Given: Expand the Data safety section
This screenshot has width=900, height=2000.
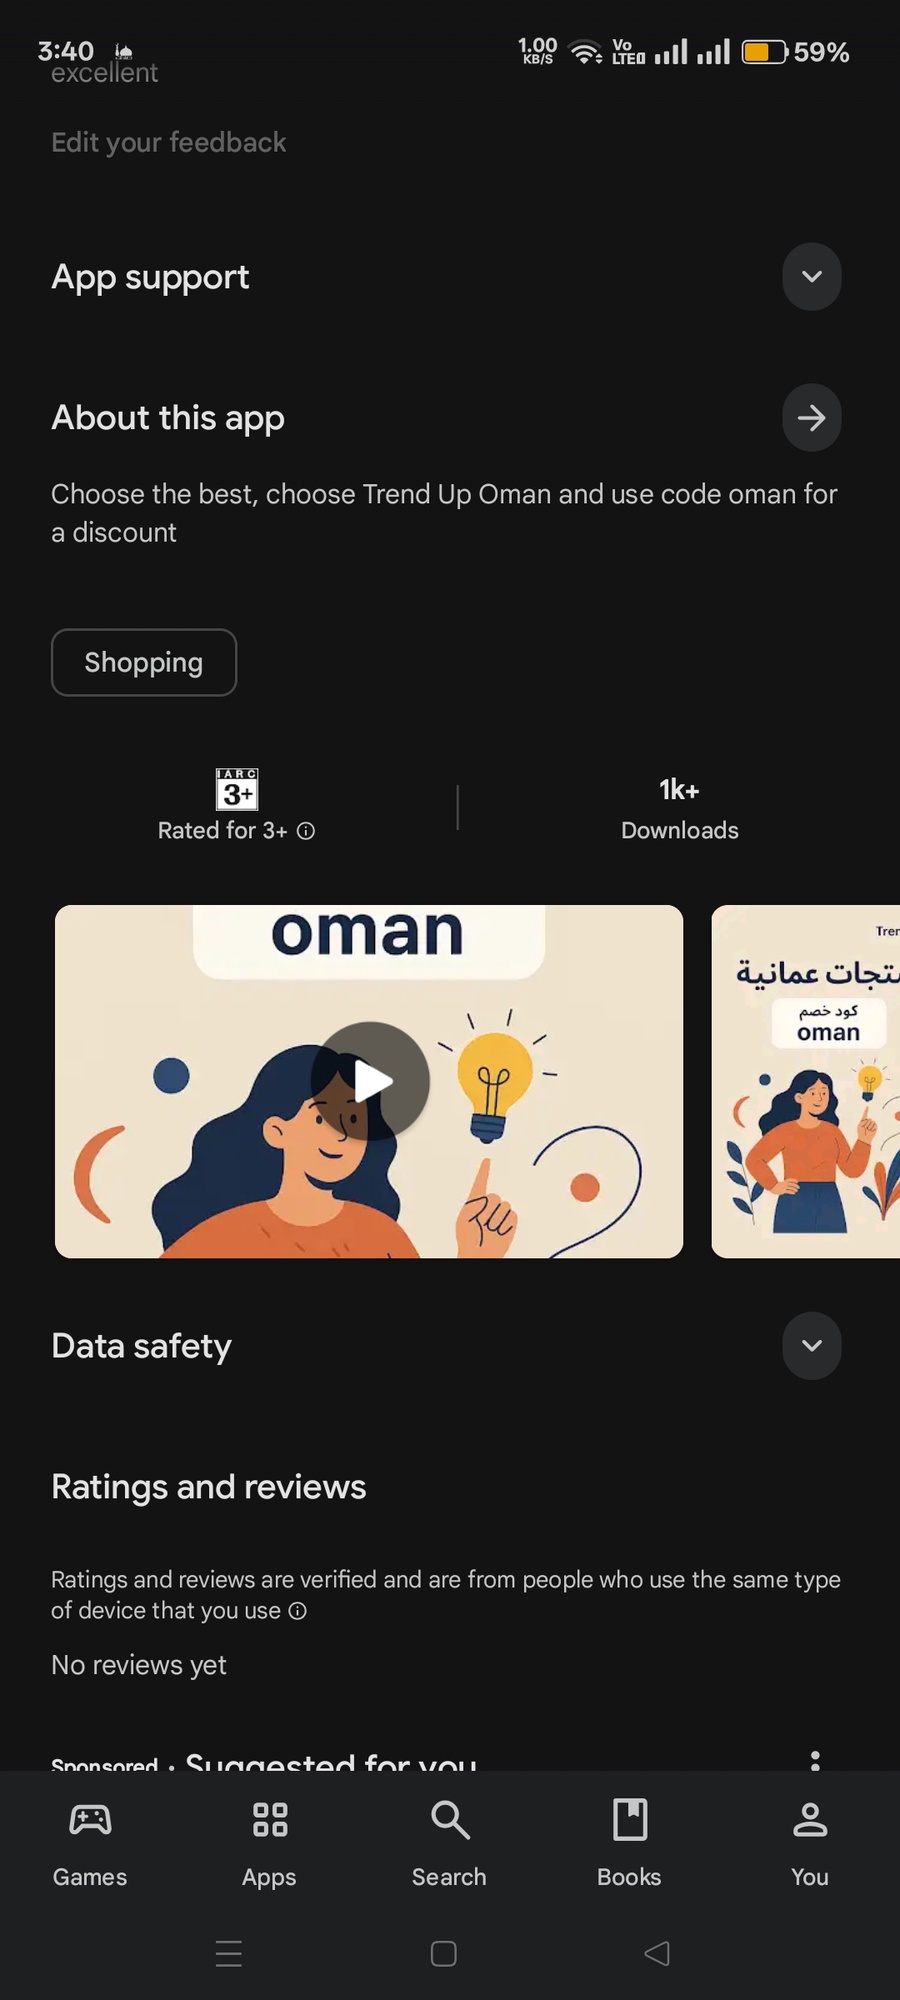Looking at the screenshot, I should coord(811,1345).
